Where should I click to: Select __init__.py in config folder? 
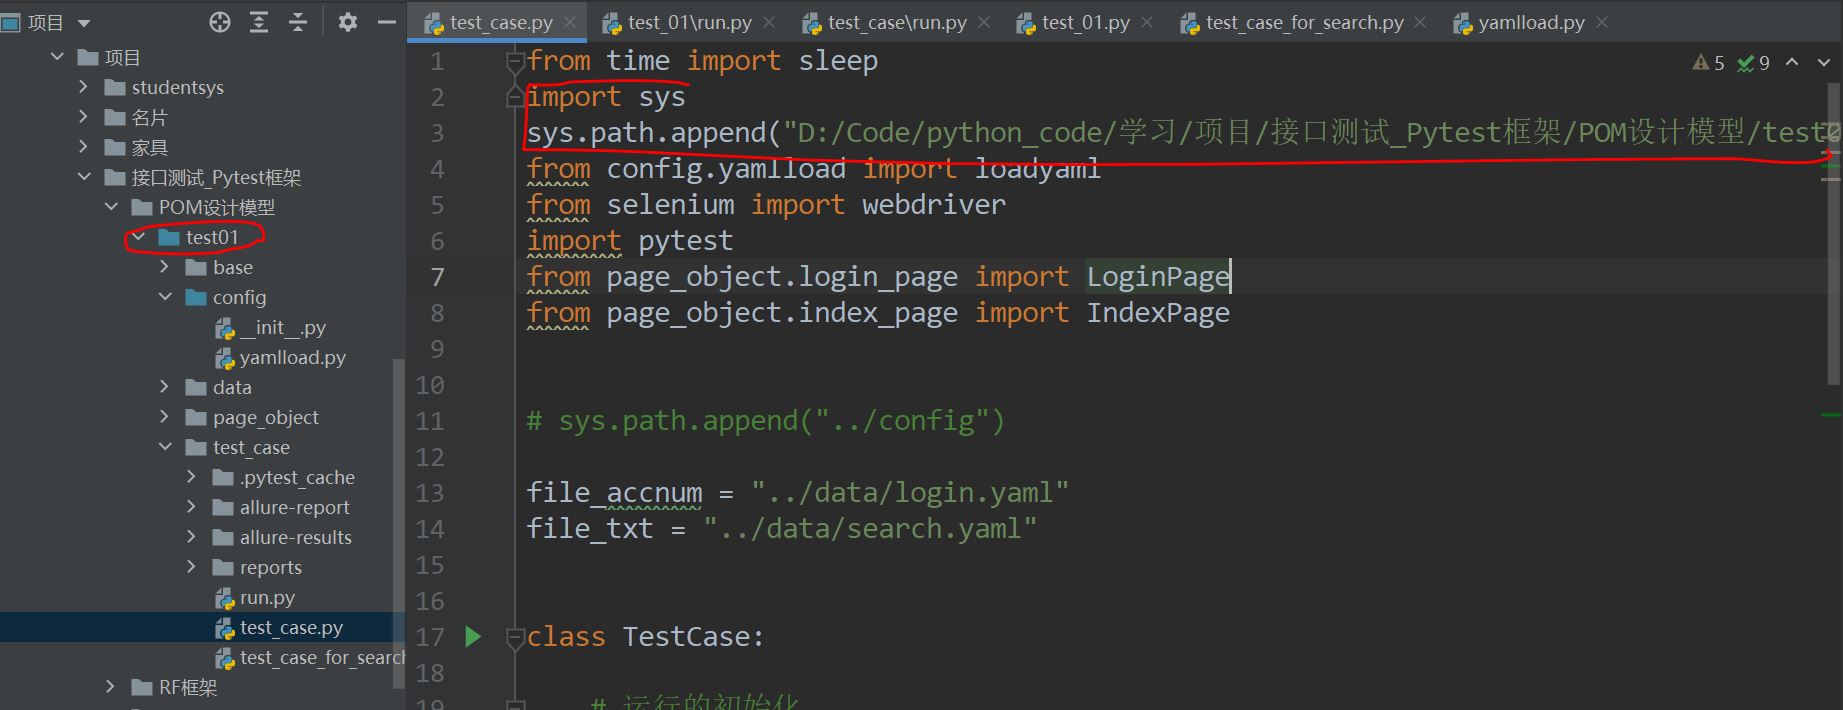tap(271, 328)
